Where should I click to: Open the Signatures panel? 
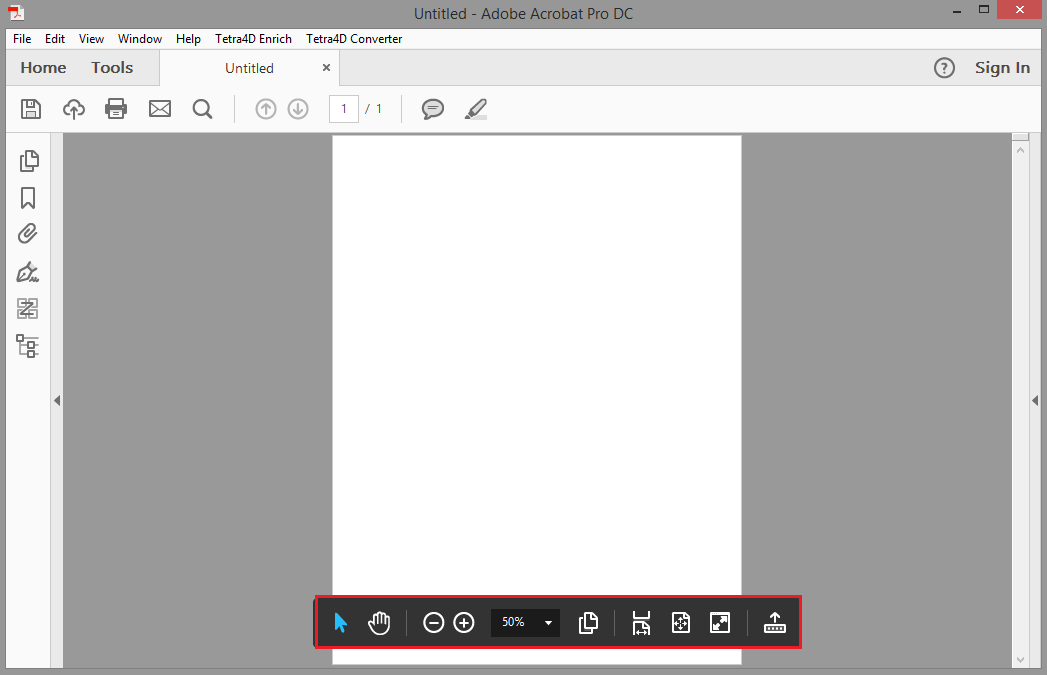point(27,272)
